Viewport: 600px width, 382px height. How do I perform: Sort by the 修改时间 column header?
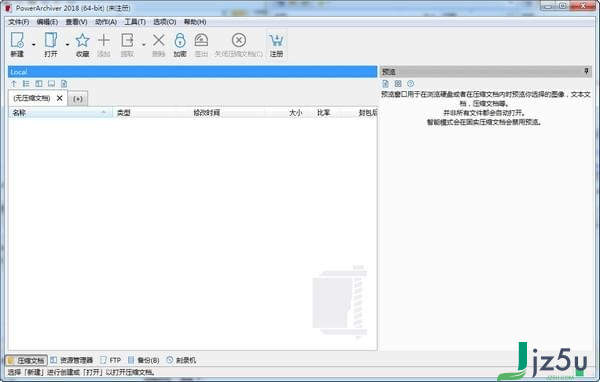227,113
